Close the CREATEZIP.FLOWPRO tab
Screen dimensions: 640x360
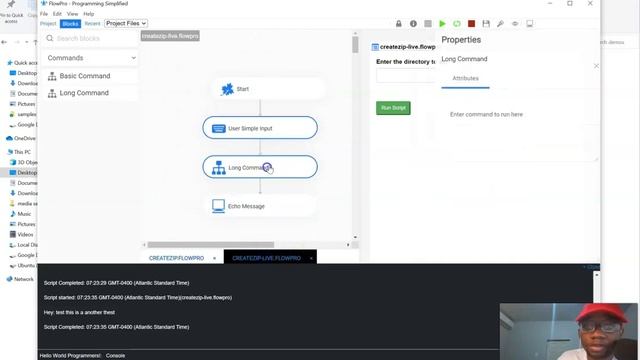(x=214, y=258)
